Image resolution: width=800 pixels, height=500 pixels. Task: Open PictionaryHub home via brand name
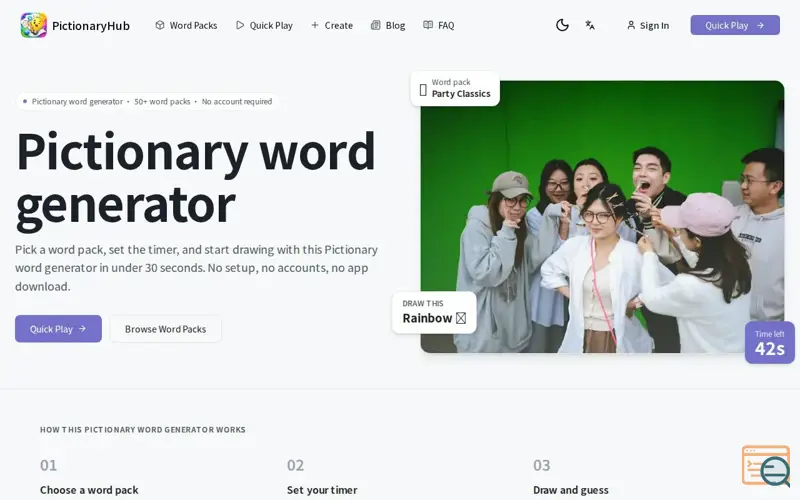tap(91, 26)
